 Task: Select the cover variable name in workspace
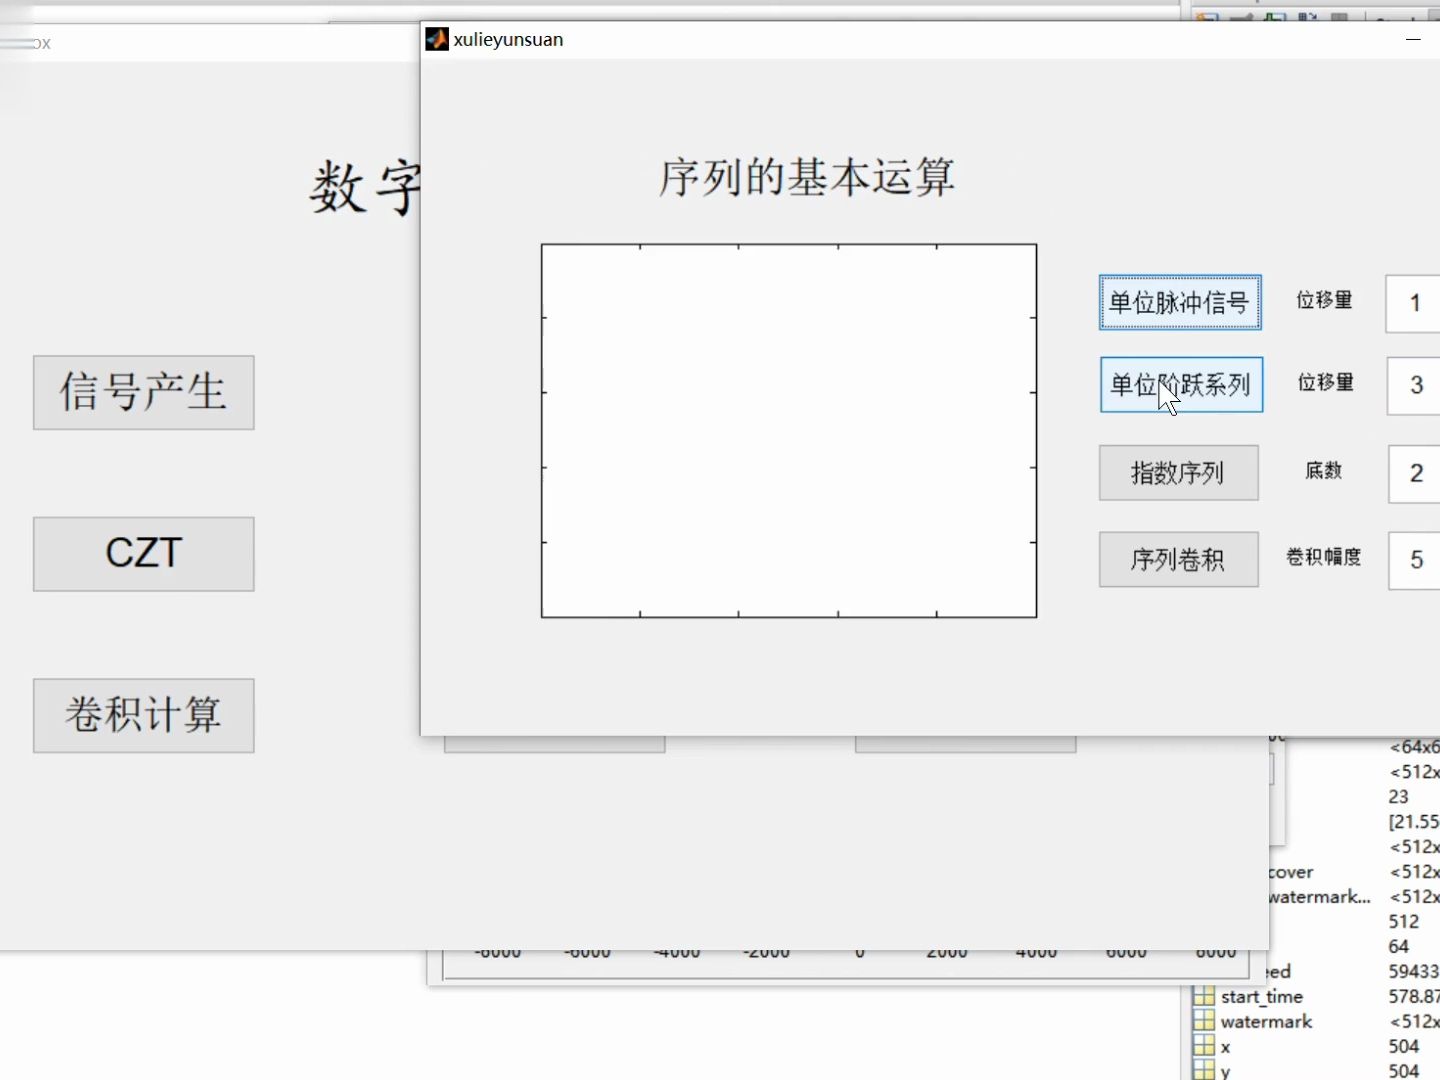[1291, 872]
